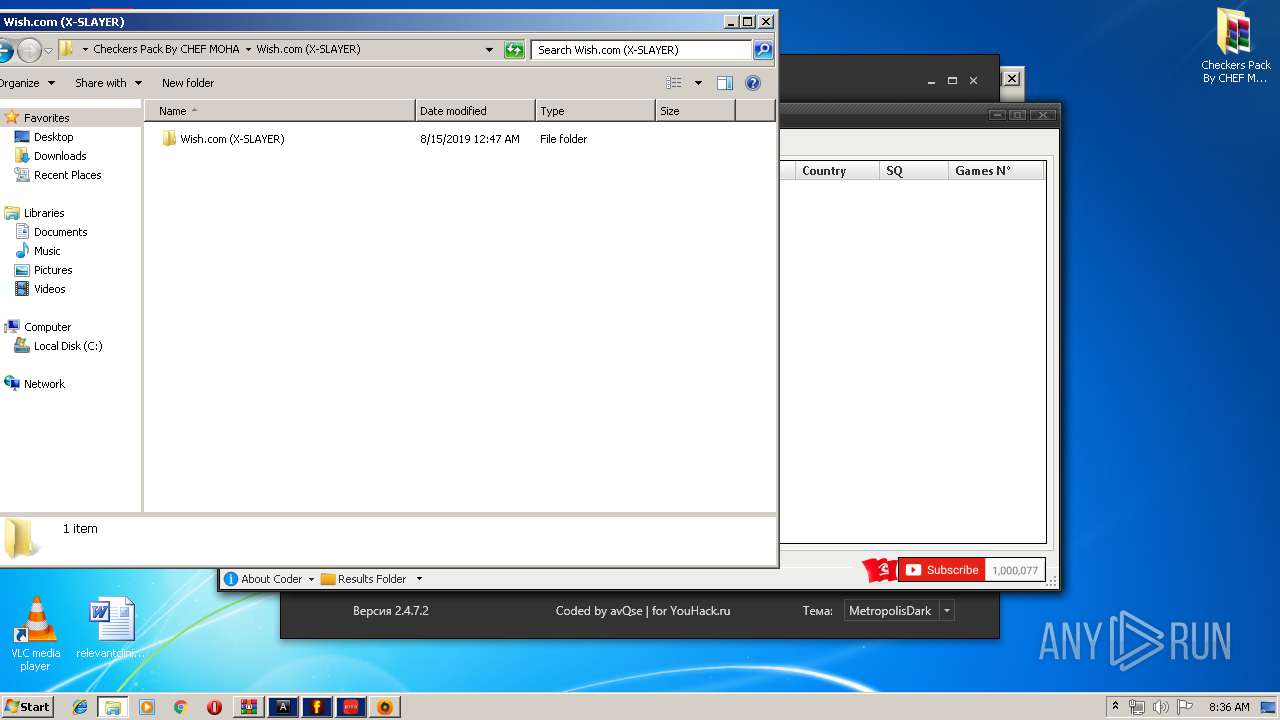Viewport: 1280px width, 720px height.
Task: Open the Start menu
Action: click(27, 707)
